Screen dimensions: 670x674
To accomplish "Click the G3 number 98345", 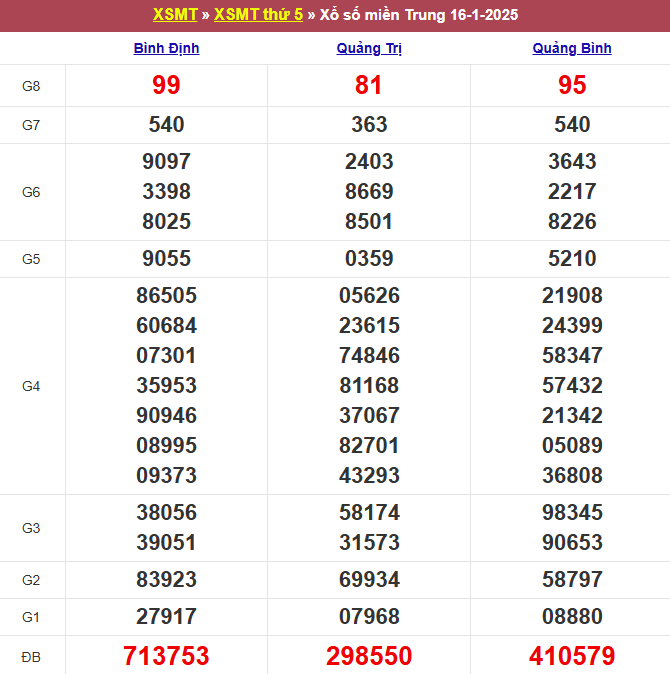I will (572, 513).
